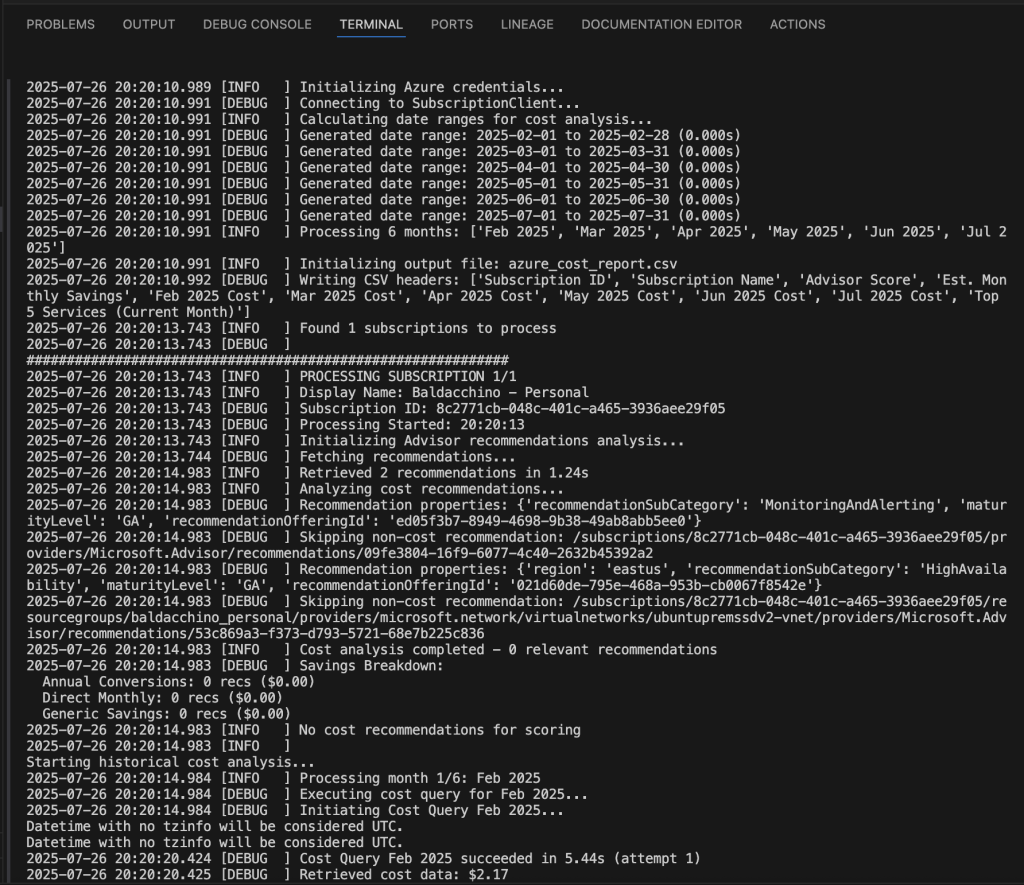Select the DEBUG CONSOLE tab
1024x885 pixels.
point(257,24)
